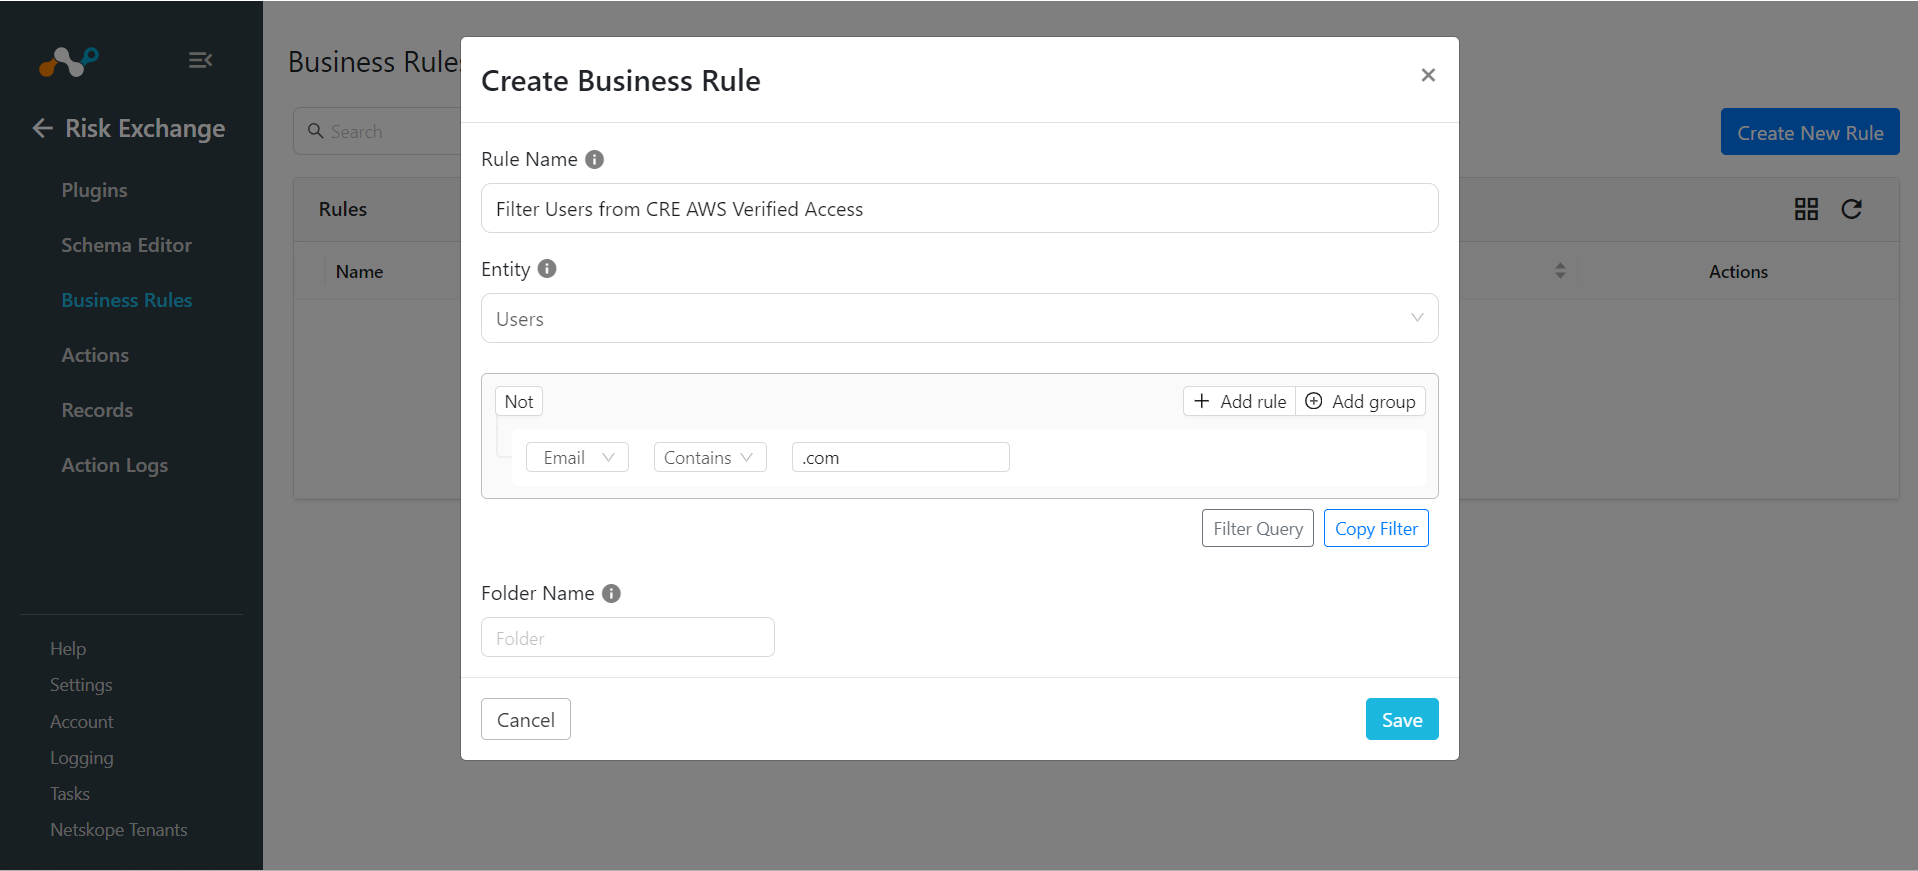Click the Risk Exchange title

tap(145, 128)
